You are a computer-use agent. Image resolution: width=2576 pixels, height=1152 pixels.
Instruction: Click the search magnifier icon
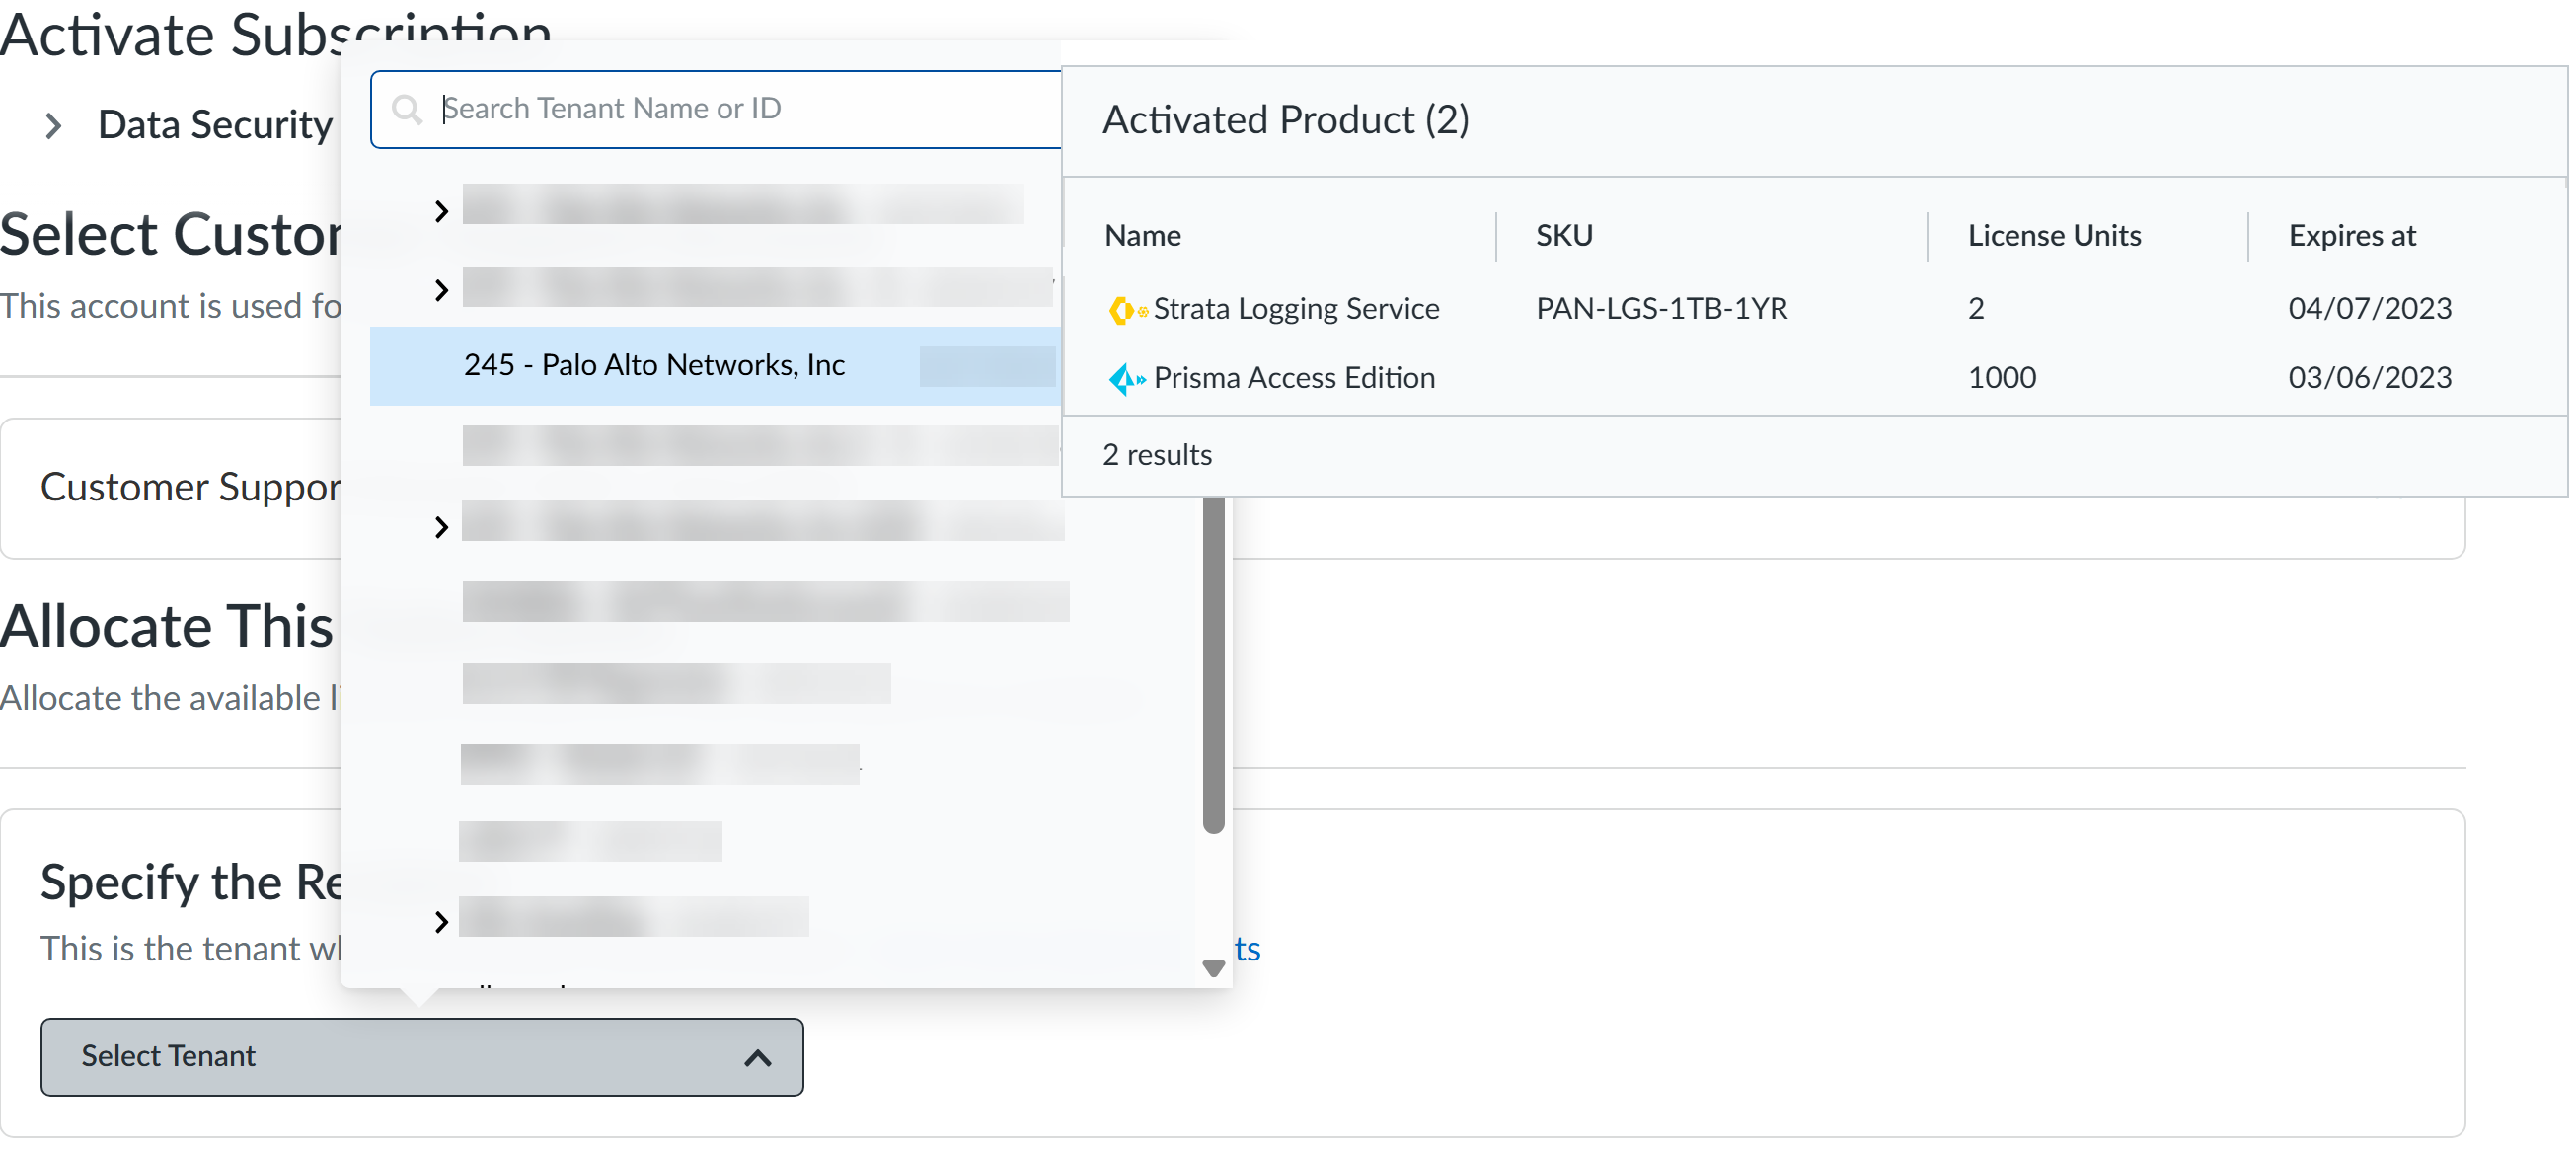pos(406,109)
